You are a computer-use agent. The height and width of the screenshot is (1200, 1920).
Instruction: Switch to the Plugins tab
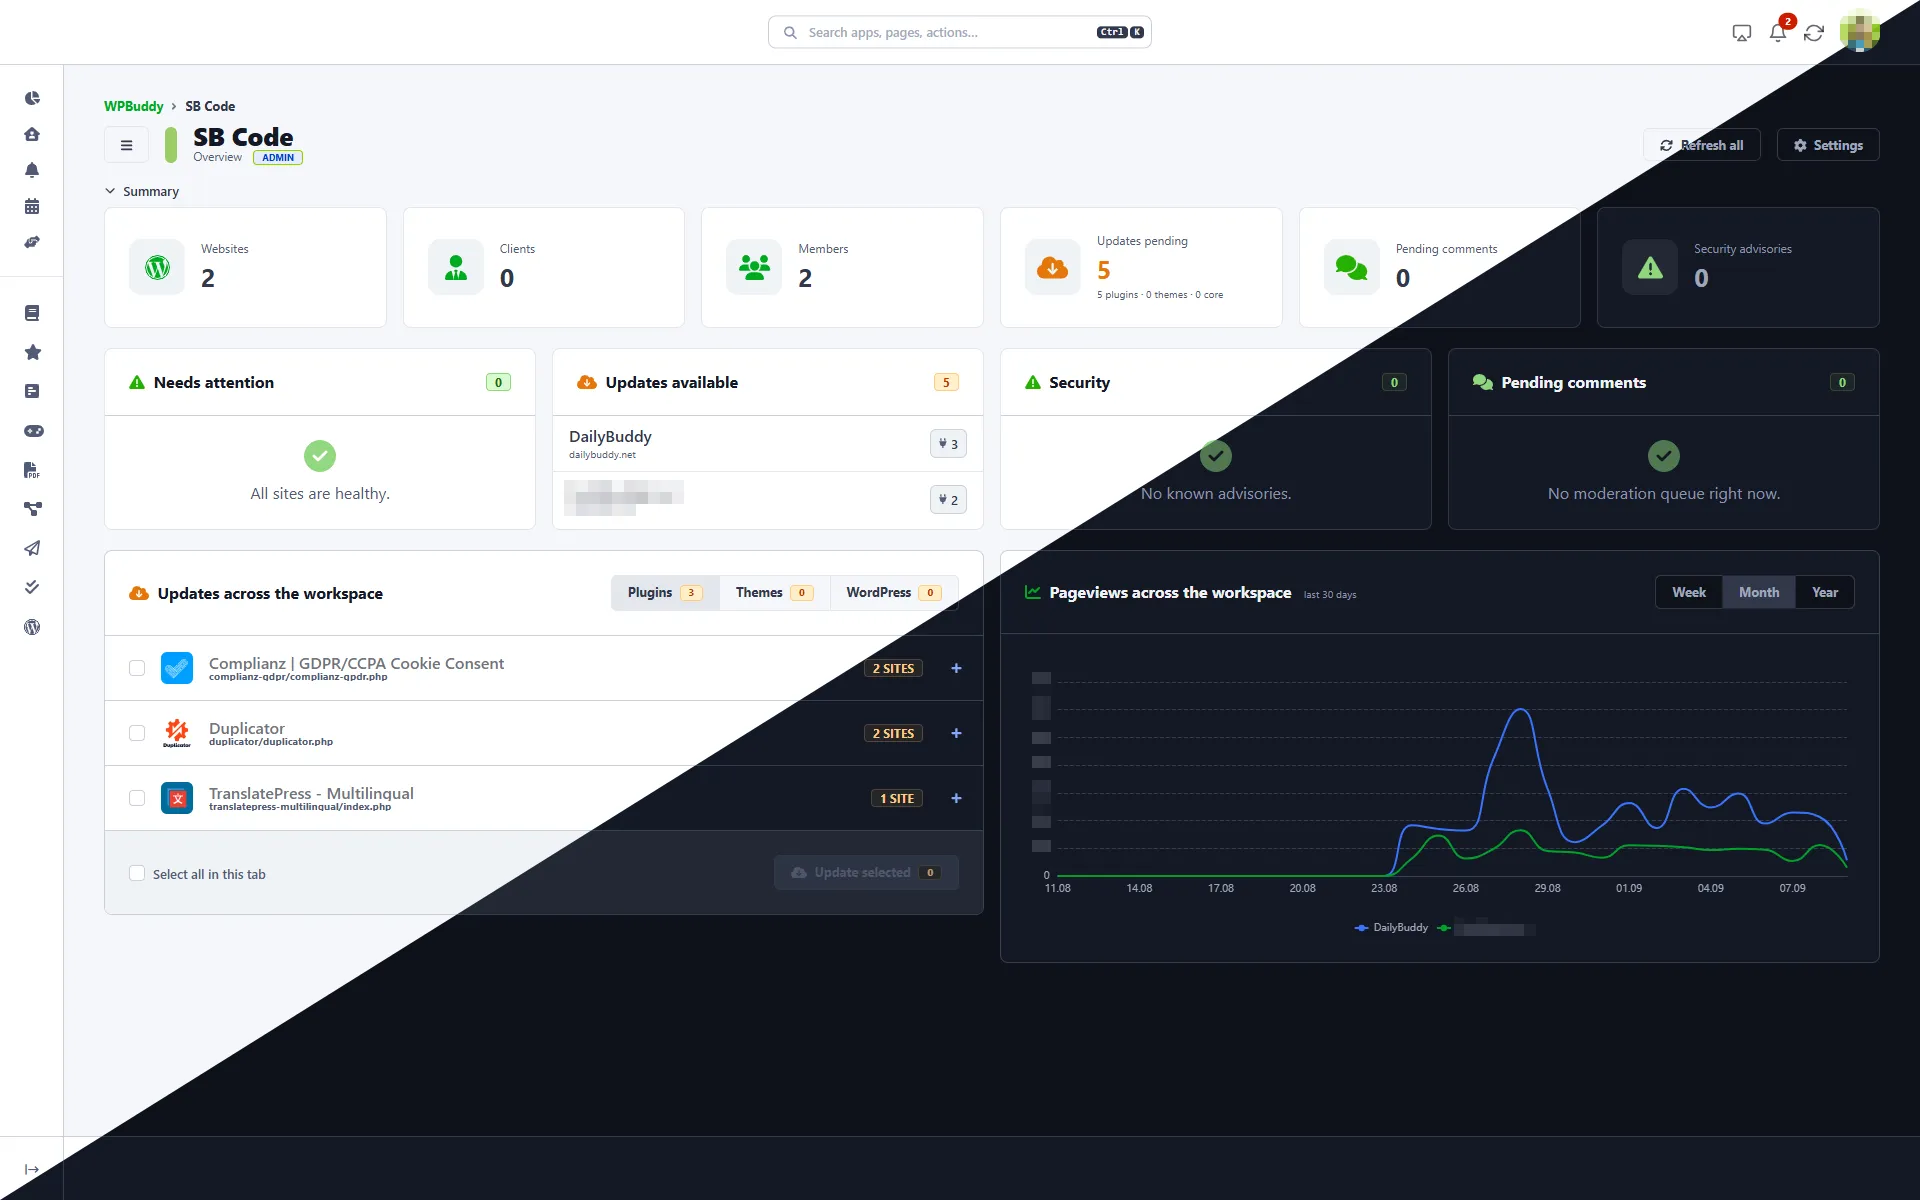tap(665, 593)
